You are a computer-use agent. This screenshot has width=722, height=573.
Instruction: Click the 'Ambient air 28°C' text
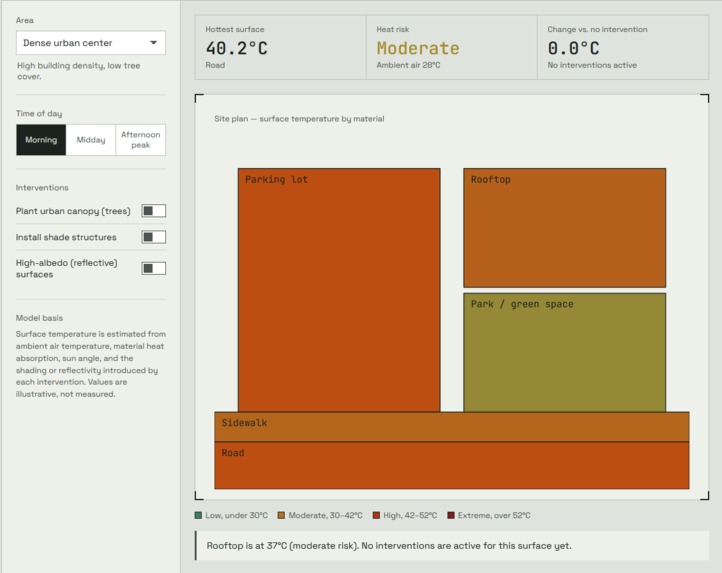tap(408, 65)
